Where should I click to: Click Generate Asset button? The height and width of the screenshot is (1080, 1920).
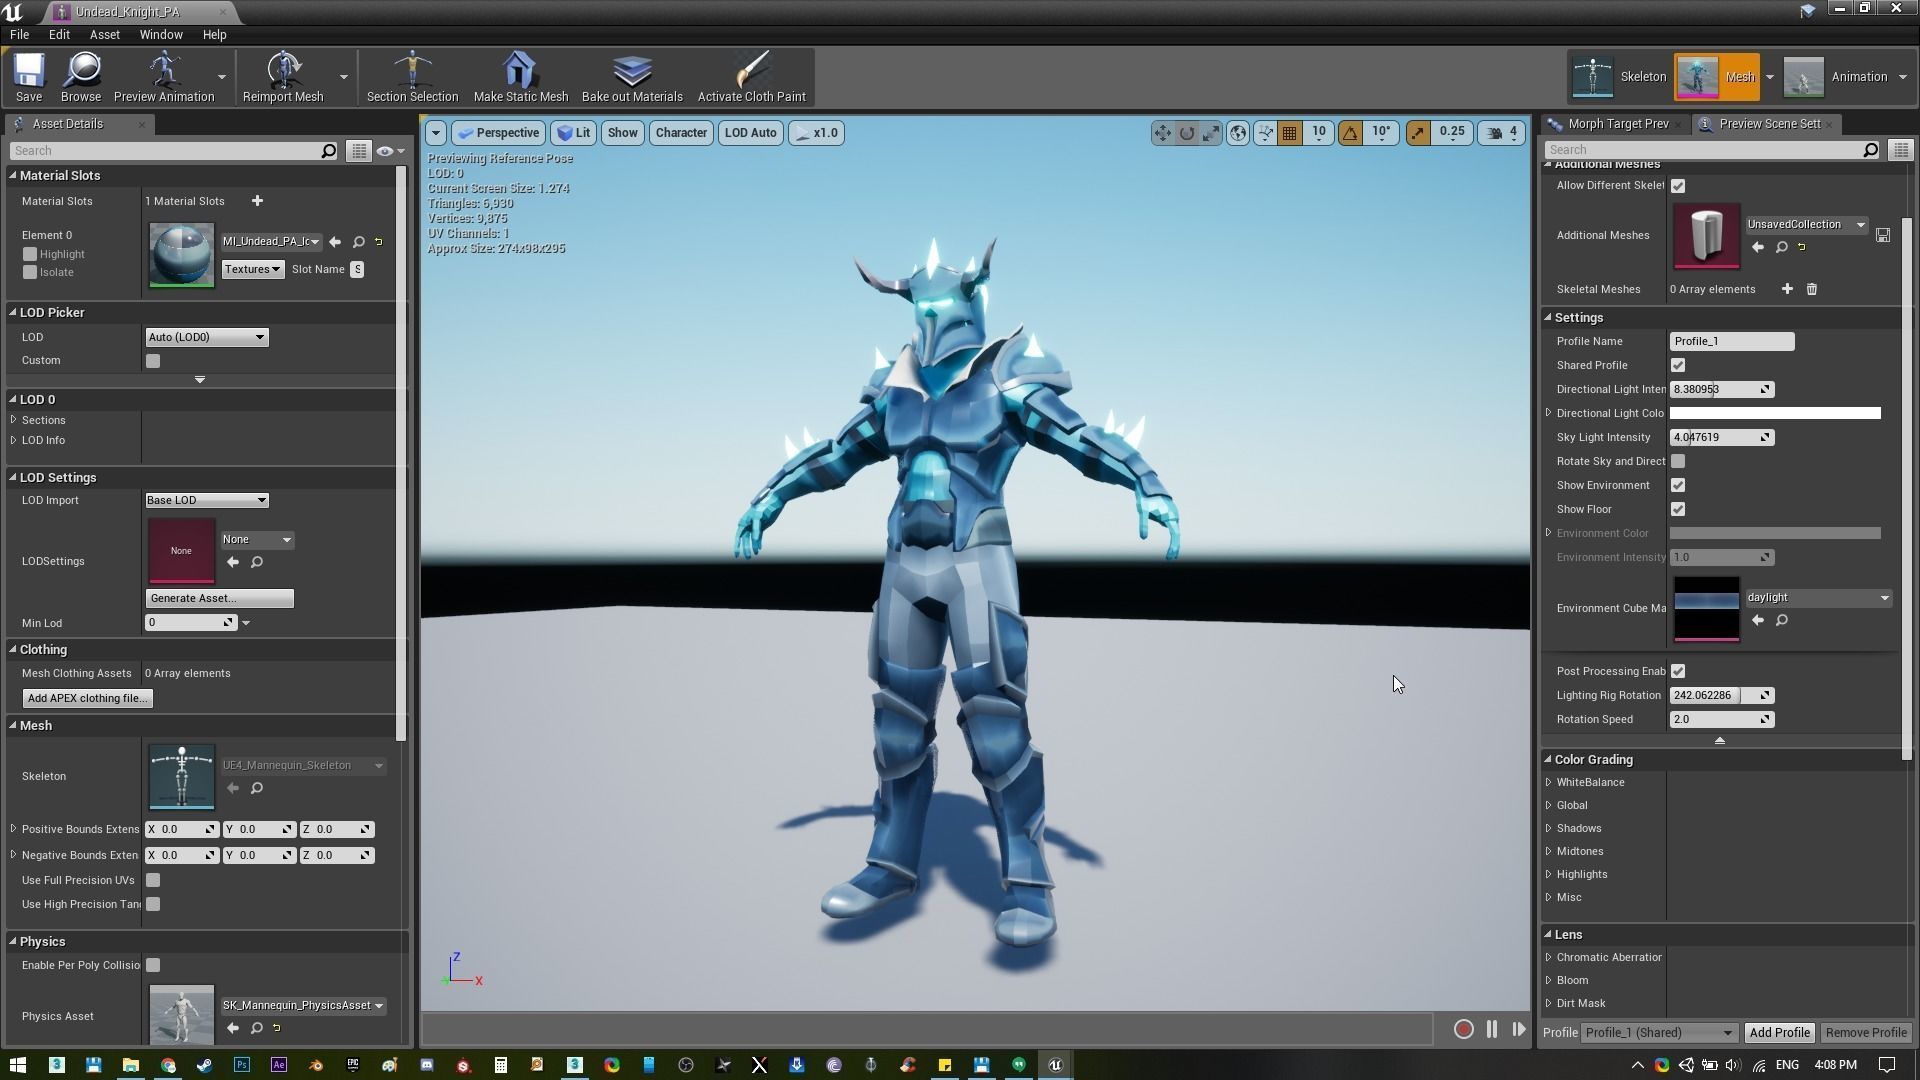pyautogui.click(x=219, y=598)
